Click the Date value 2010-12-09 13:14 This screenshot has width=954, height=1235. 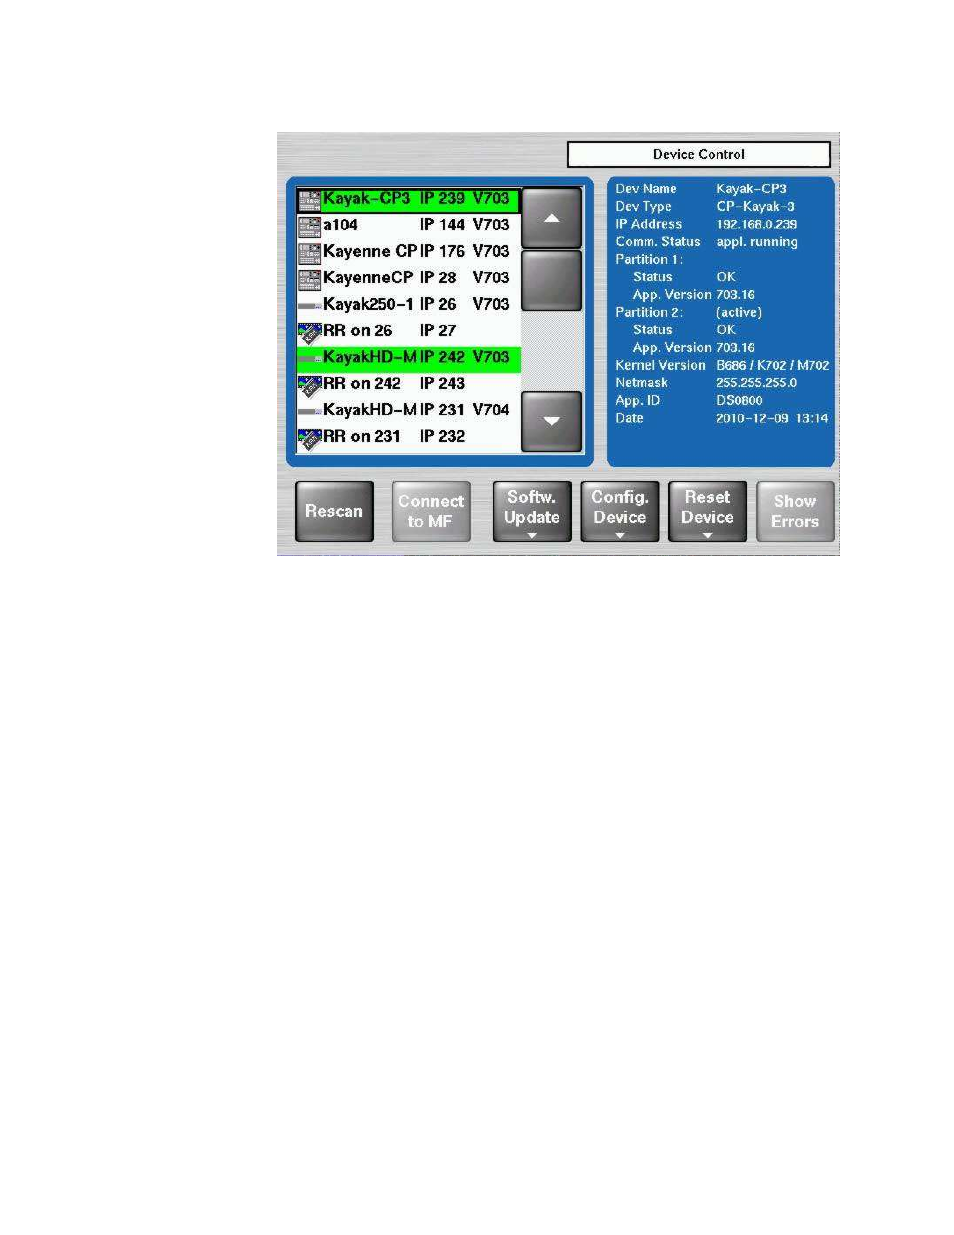[x=772, y=419]
